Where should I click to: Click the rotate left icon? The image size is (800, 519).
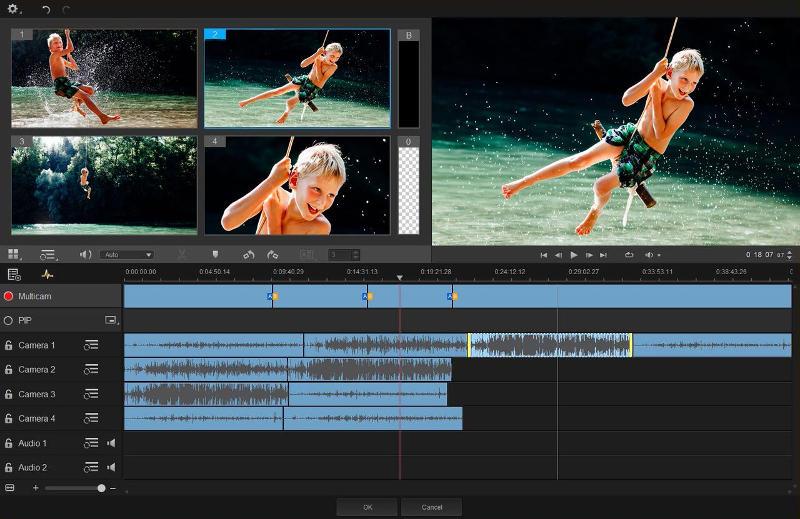coord(248,254)
